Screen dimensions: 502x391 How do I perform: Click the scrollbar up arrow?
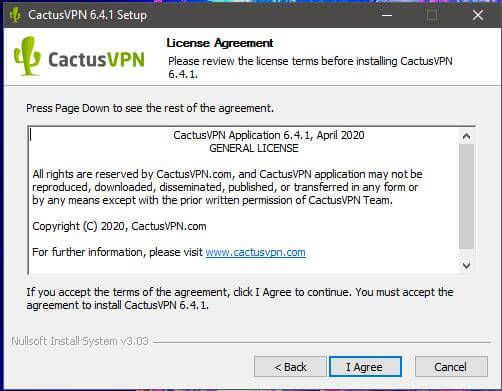coord(466,136)
